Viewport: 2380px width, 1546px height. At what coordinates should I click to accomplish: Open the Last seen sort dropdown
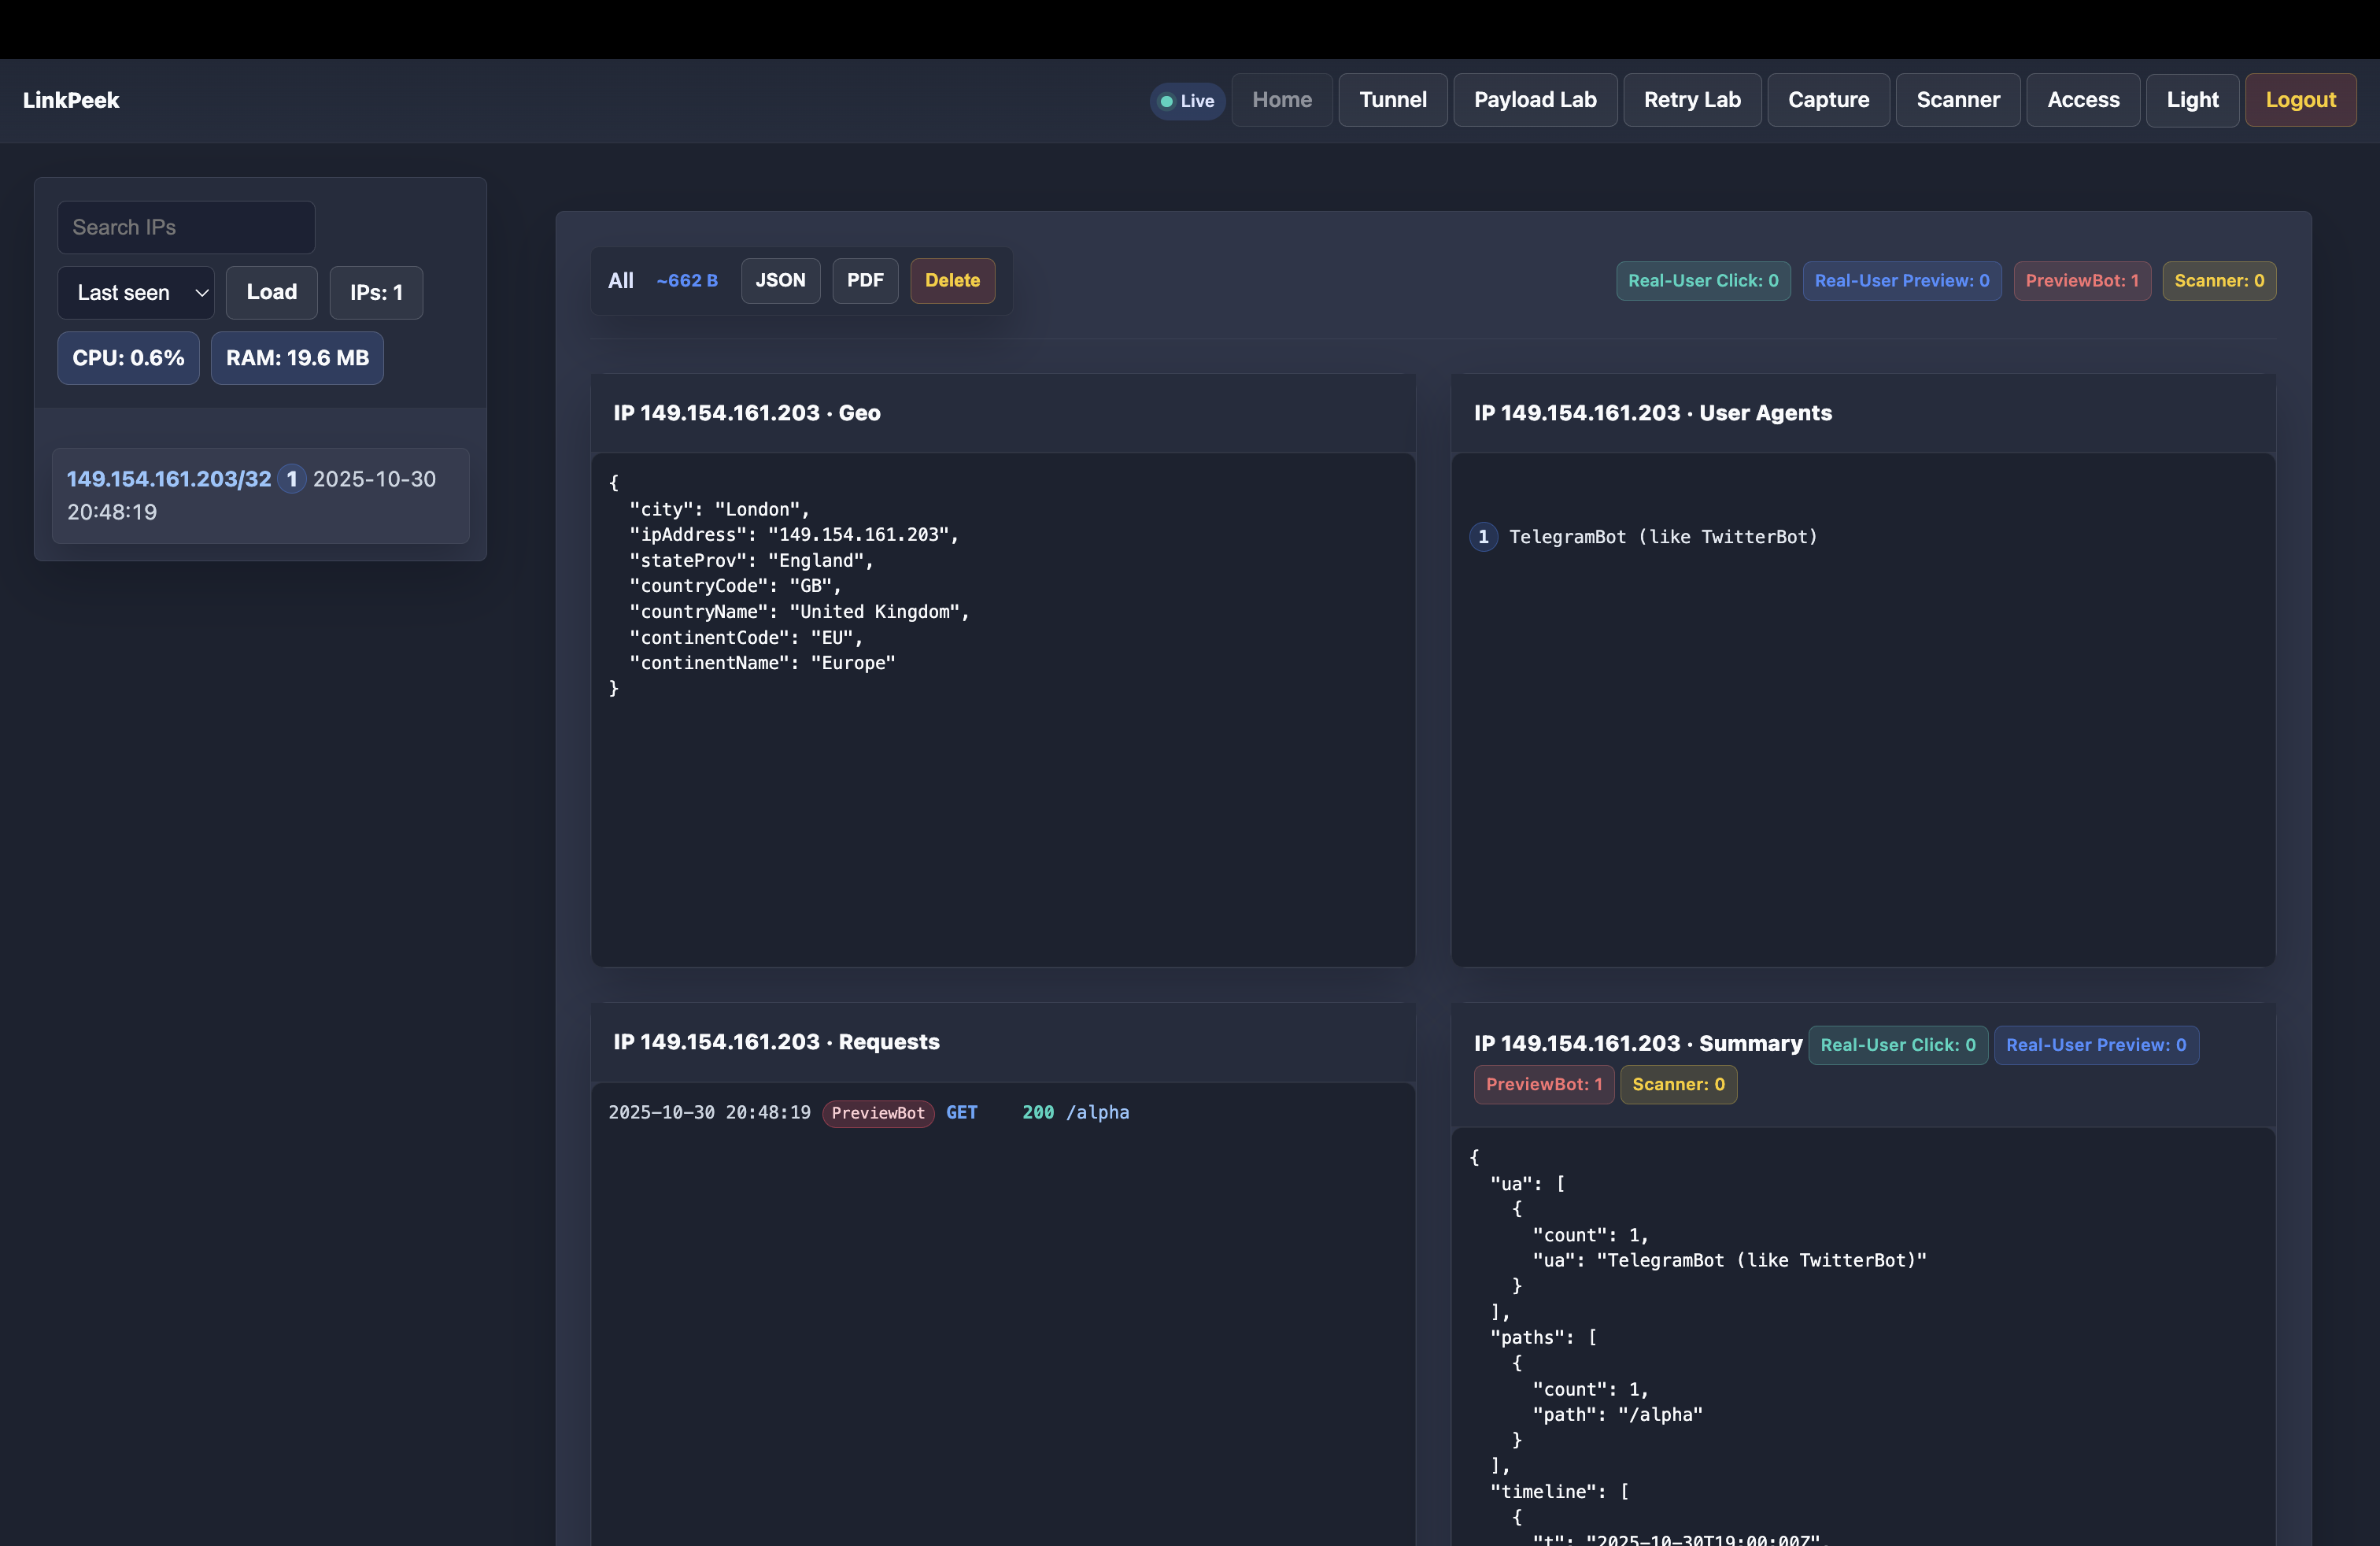coord(136,293)
